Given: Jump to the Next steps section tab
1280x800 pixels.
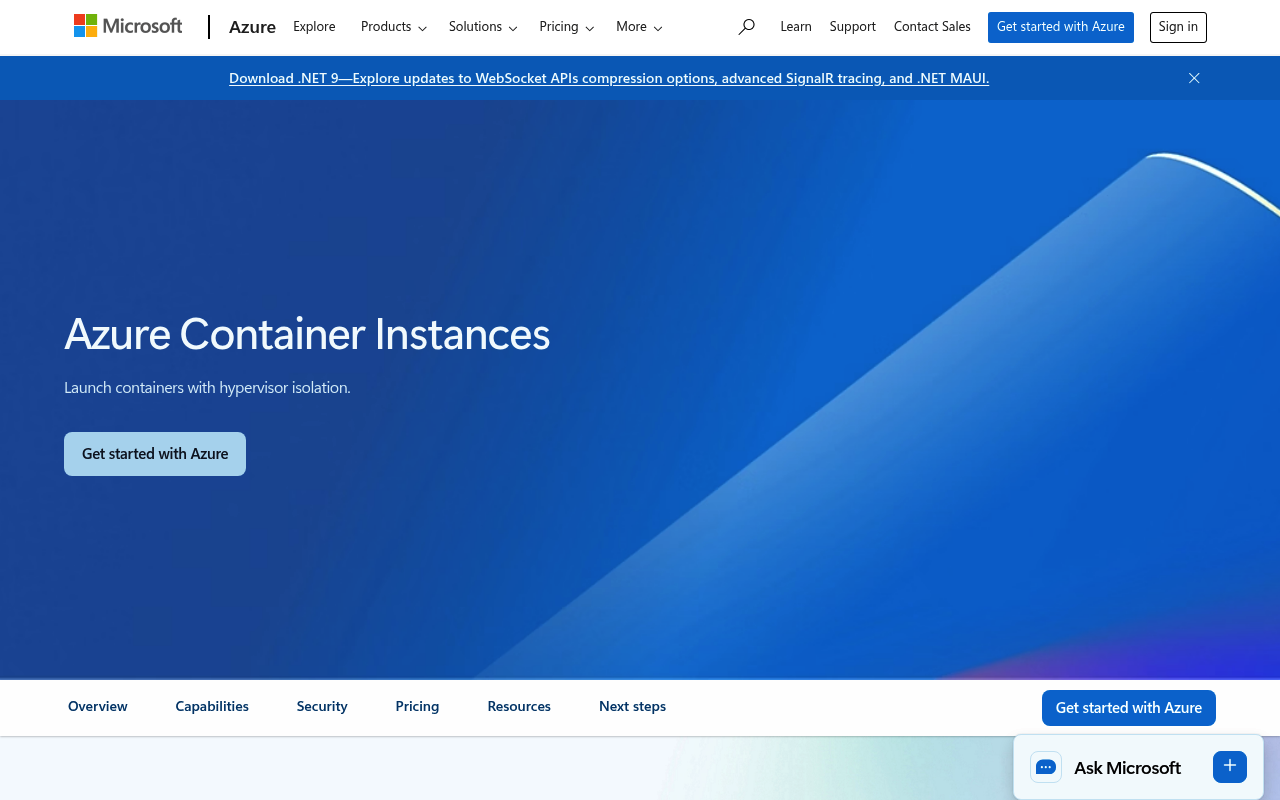Looking at the screenshot, I should [632, 706].
